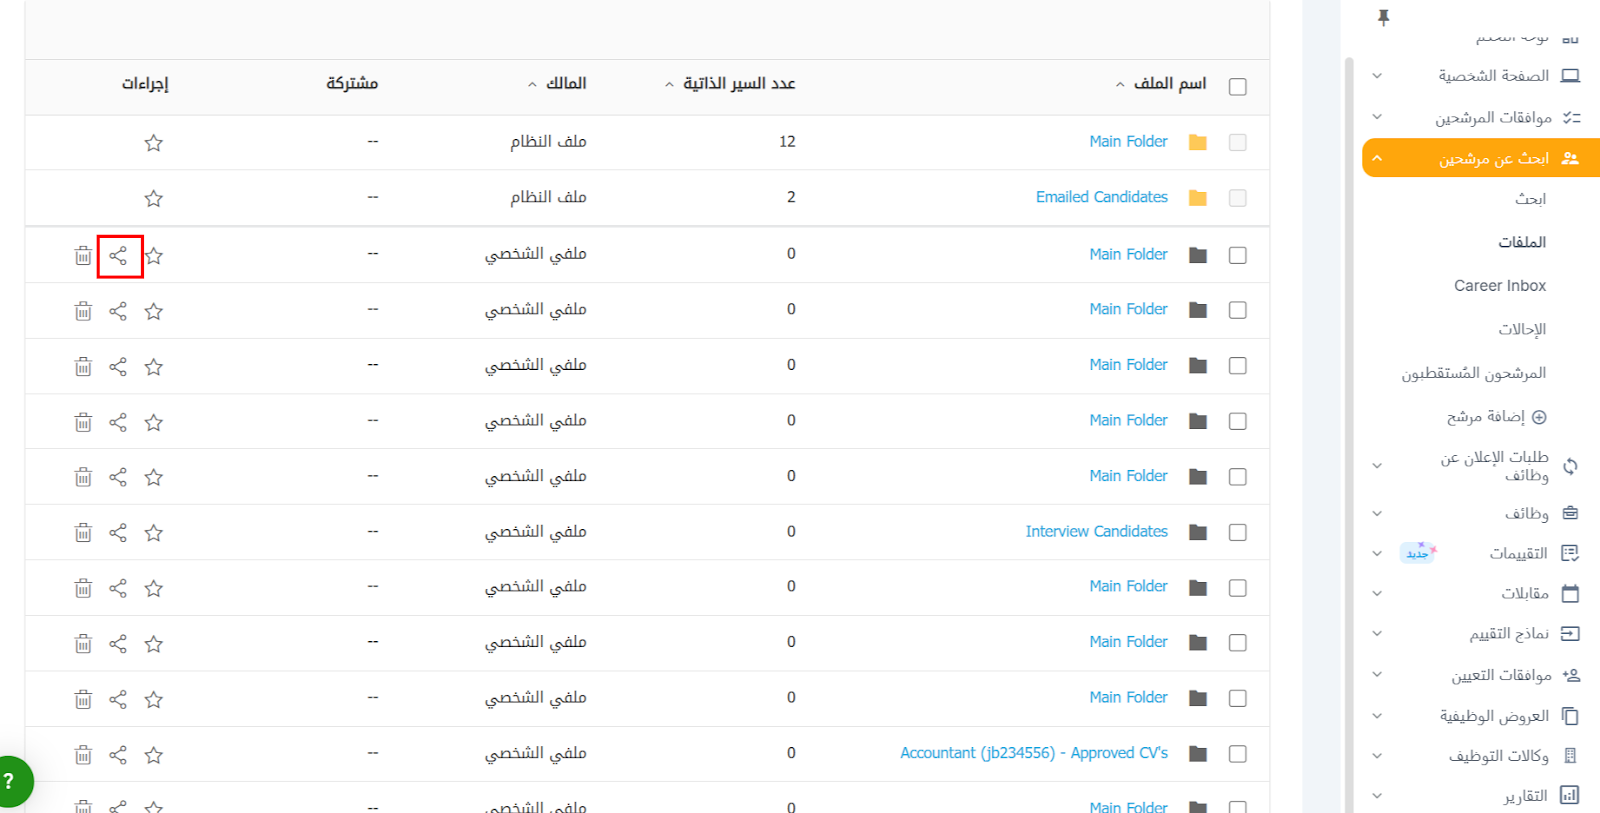Share the Interview Candidates folder
This screenshot has height=813, width=1600.
pos(118,533)
